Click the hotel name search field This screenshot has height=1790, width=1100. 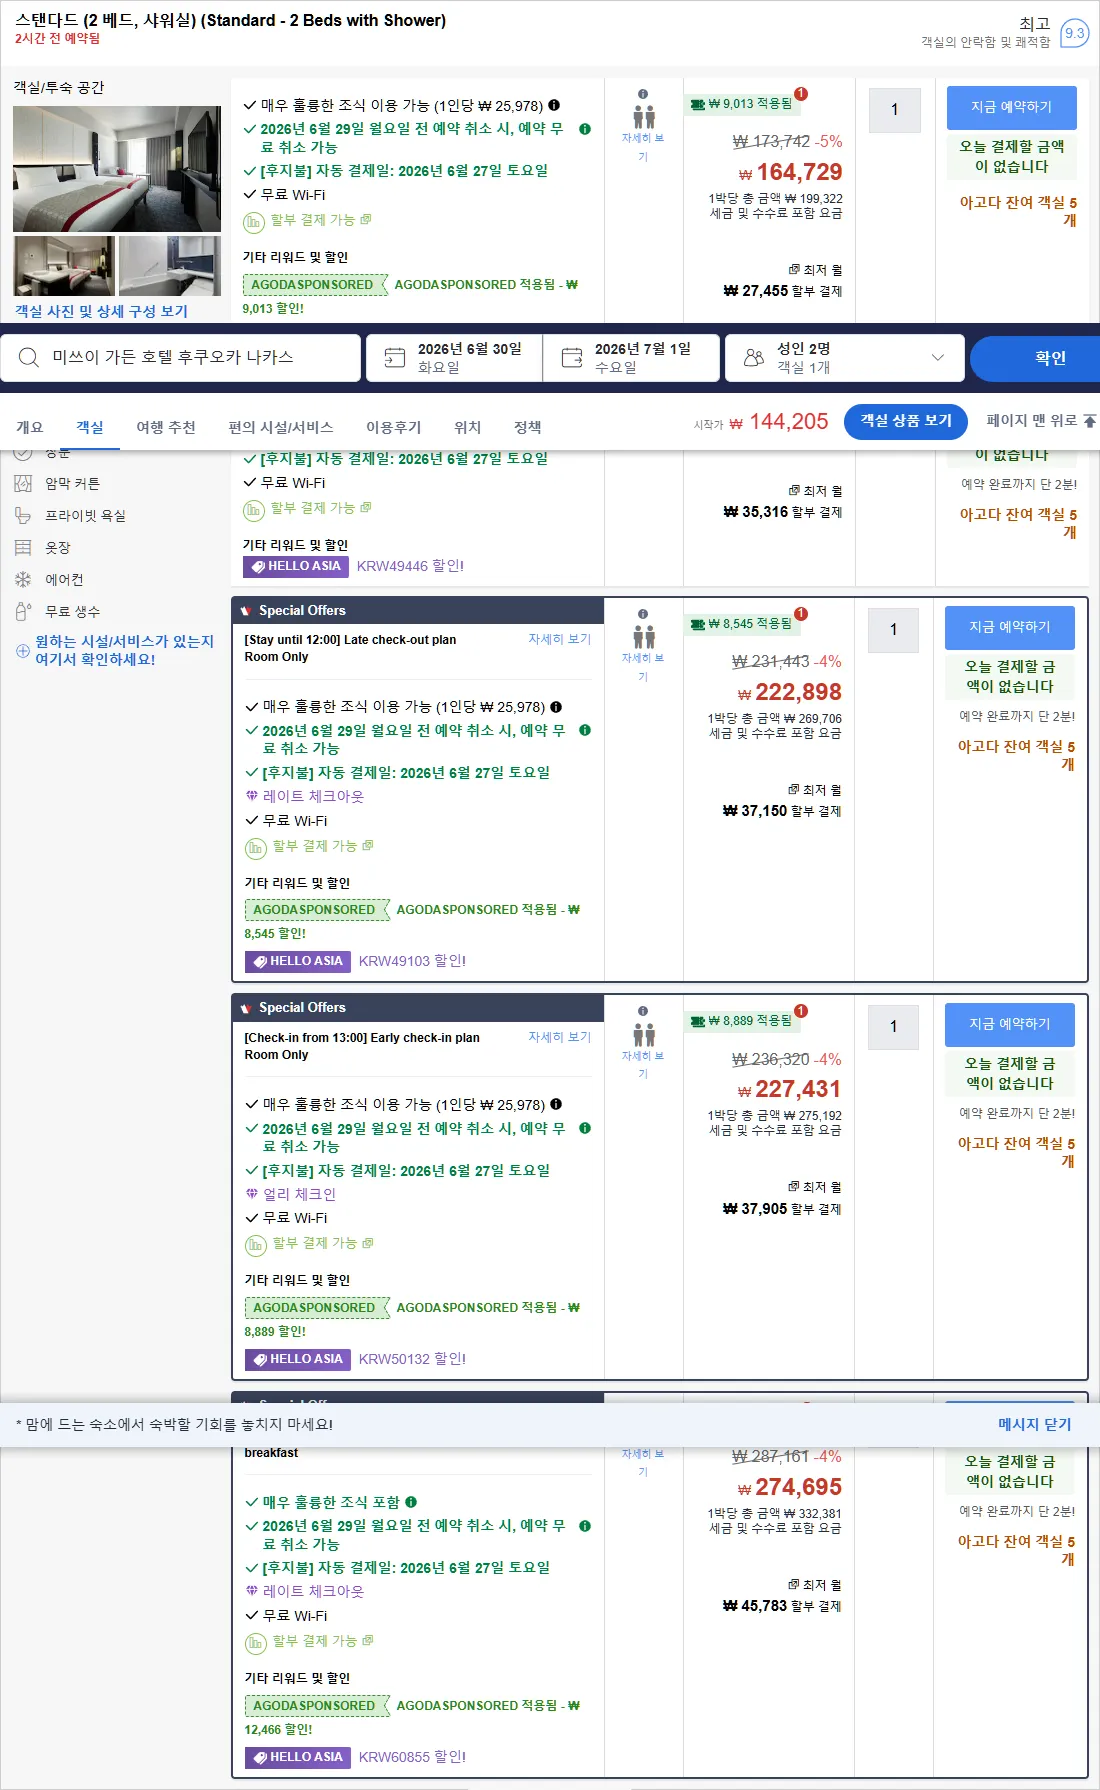tap(180, 358)
